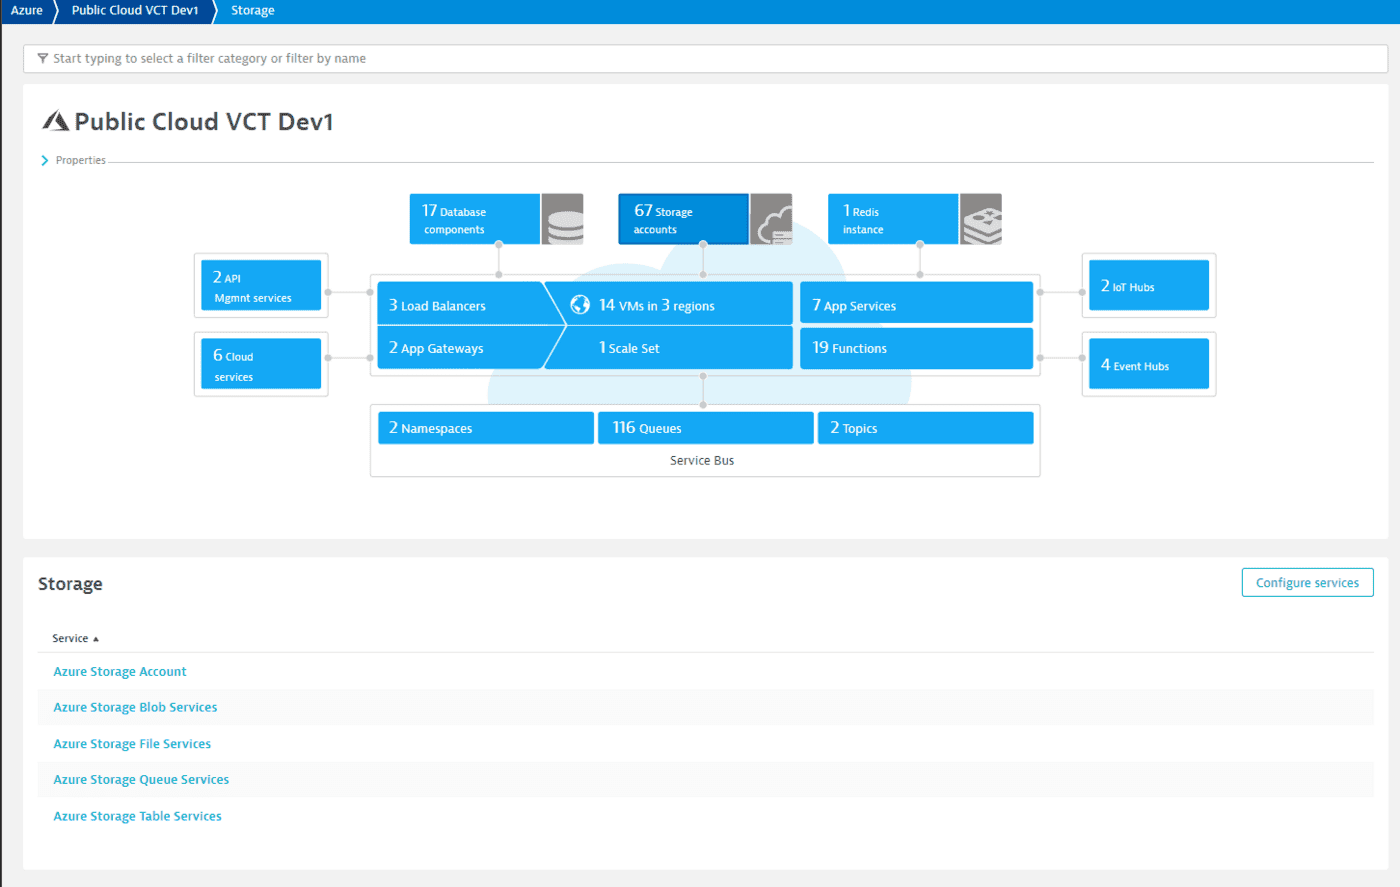Click the Service Bus label
Viewport: 1400px width, 887px height.
pyautogui.click(x=702, y=460)
